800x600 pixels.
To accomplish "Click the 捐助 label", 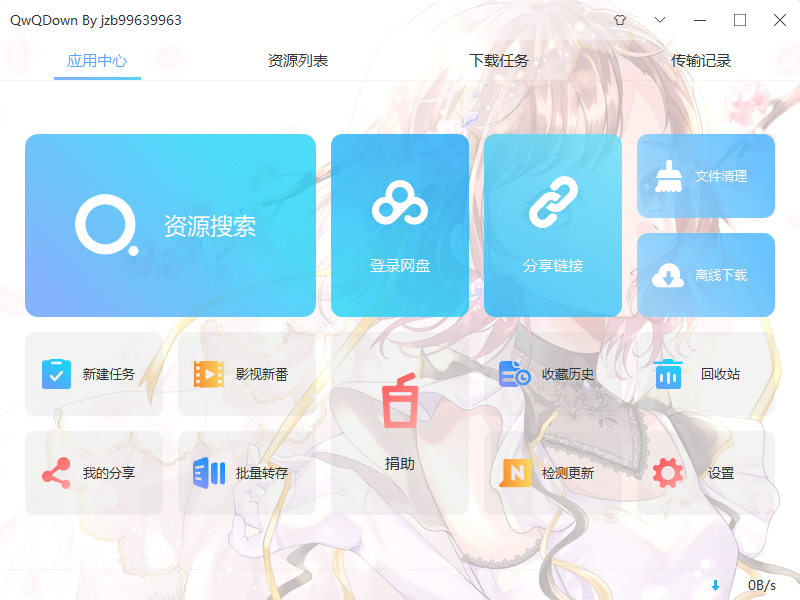I will 399,463.
